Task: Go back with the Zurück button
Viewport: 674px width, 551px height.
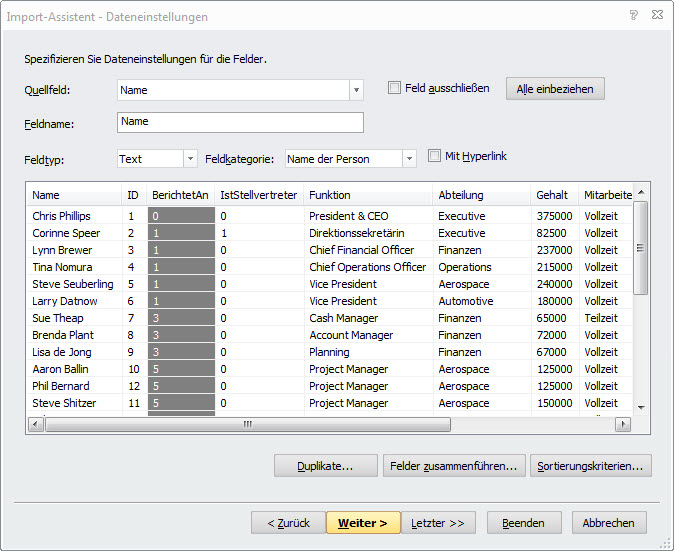Action: (x=288, y=523)
